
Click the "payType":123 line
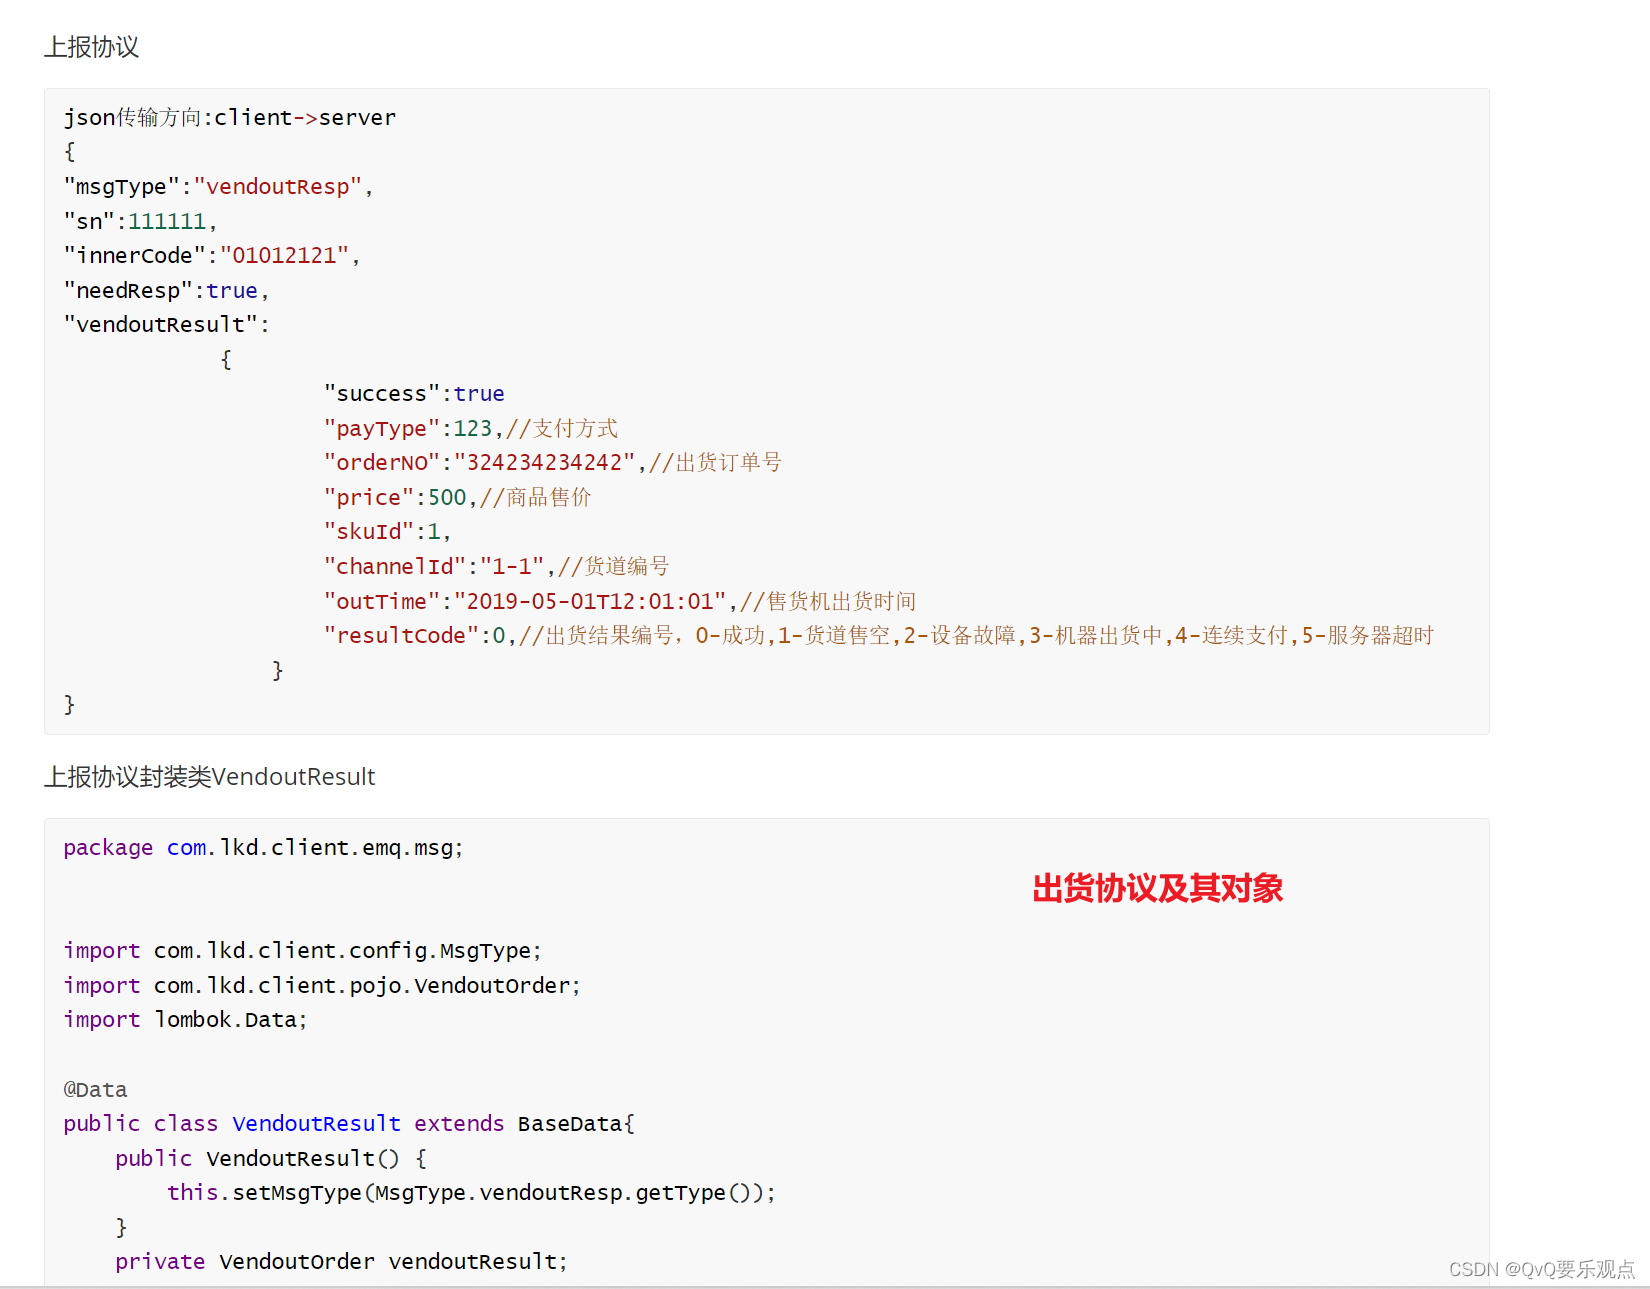[x=471, y=429]
